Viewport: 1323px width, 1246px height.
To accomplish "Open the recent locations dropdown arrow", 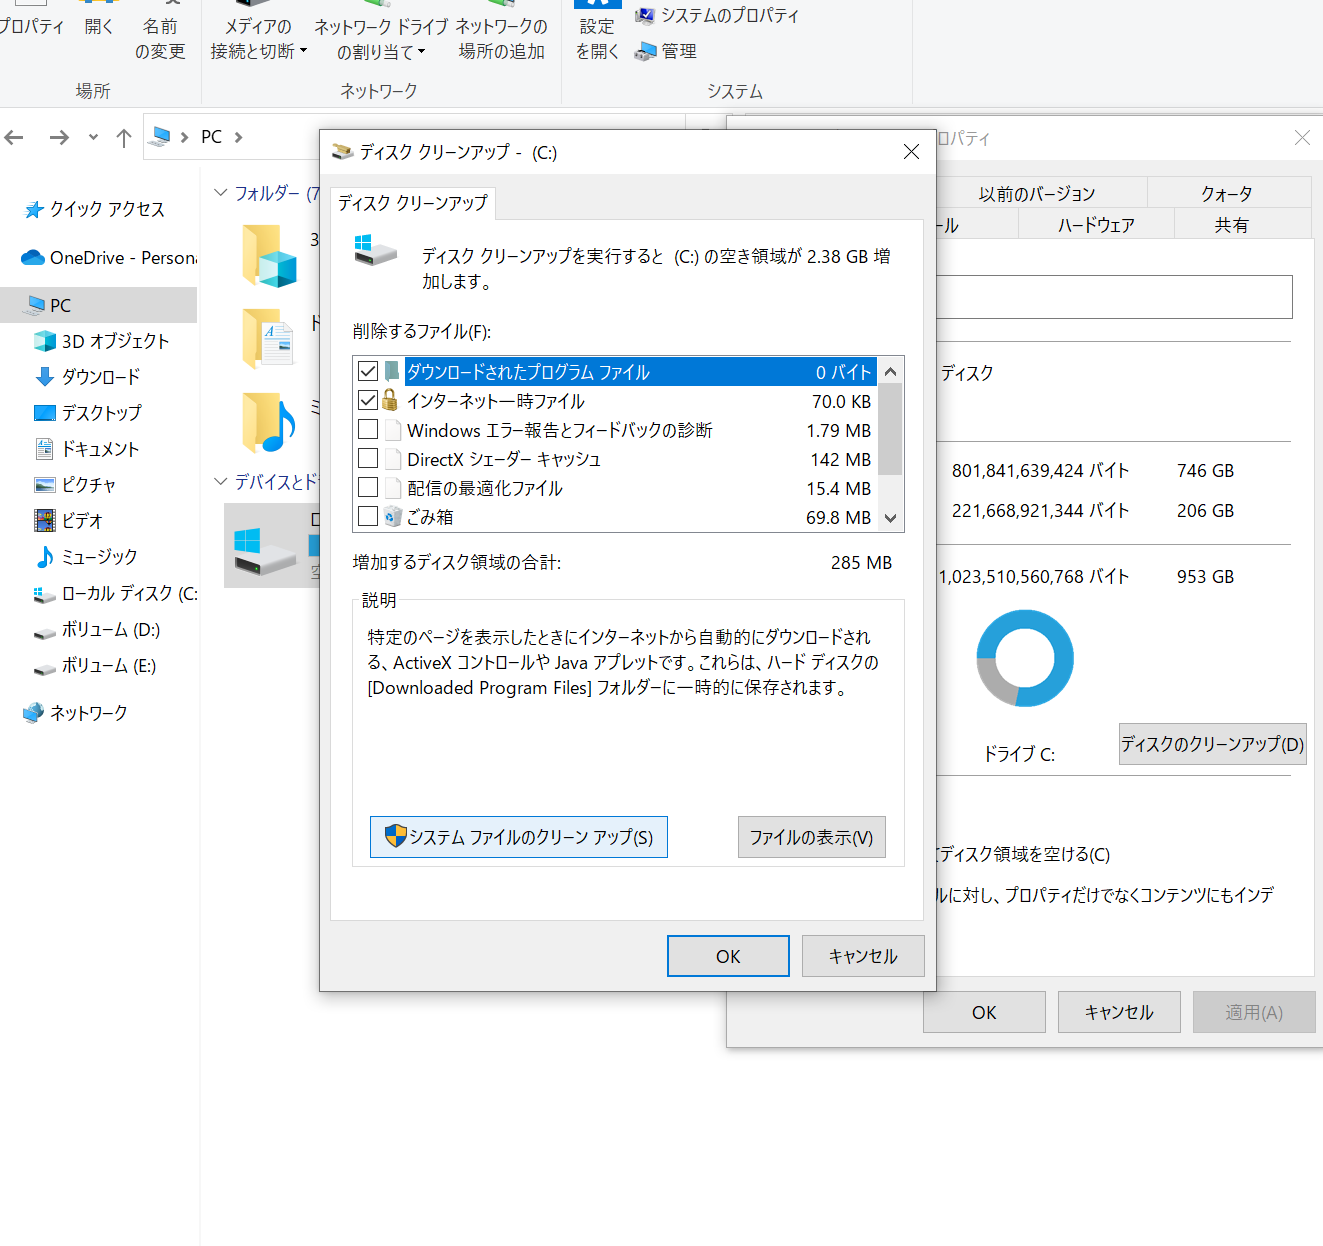I will (93, 138).
